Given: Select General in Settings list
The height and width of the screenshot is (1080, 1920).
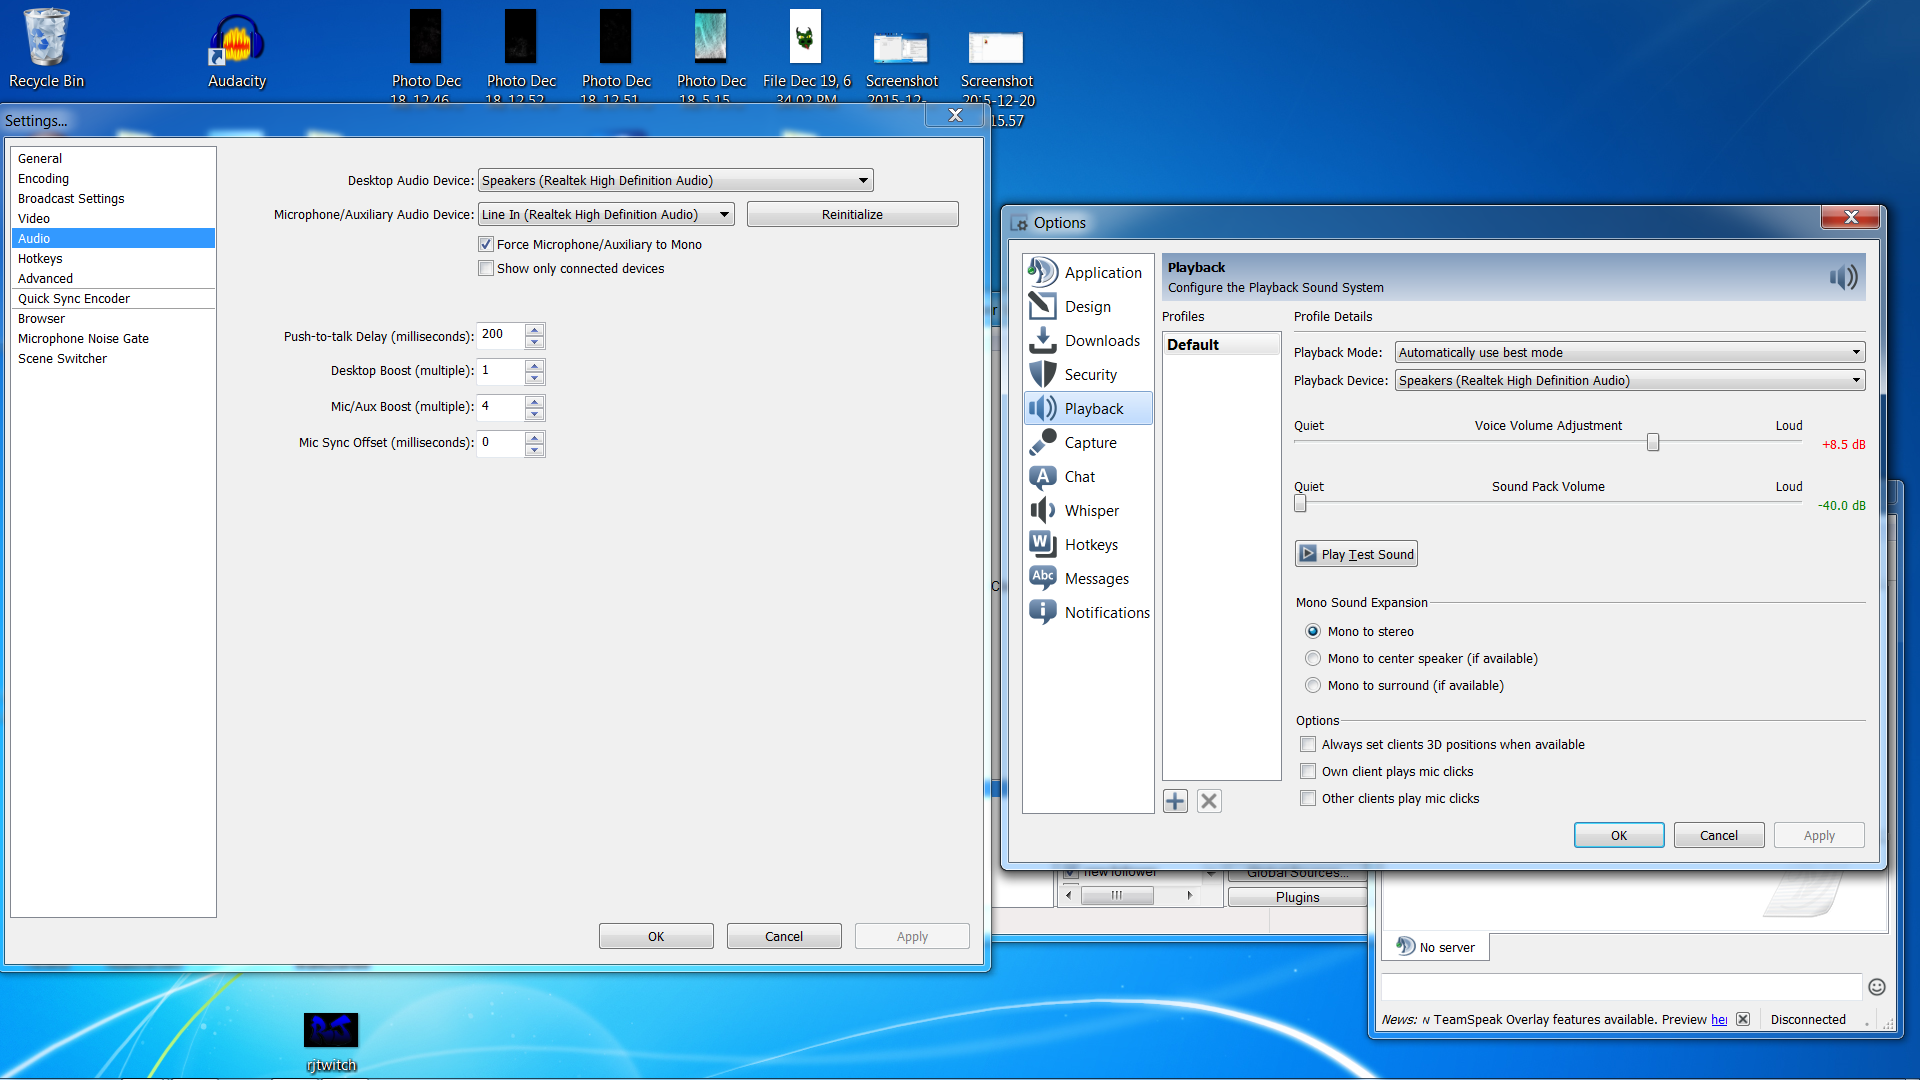Looking at the screenshot, I should point(113,158).
